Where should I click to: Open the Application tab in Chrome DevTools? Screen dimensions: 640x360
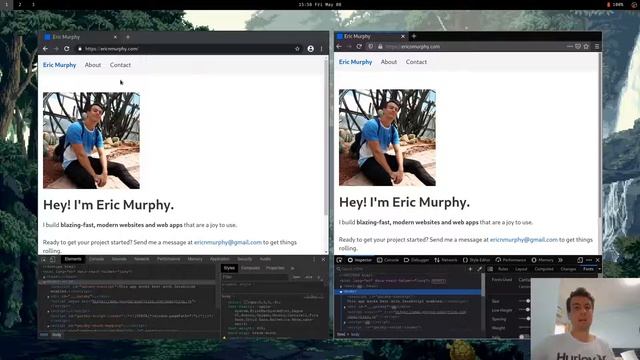point(220,259)
